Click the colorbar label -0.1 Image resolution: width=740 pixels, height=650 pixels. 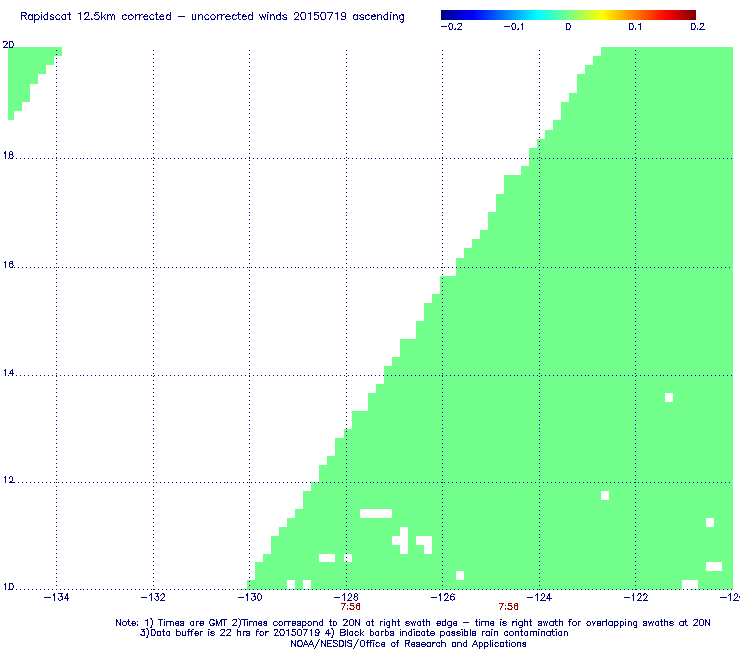click(513, 27)
